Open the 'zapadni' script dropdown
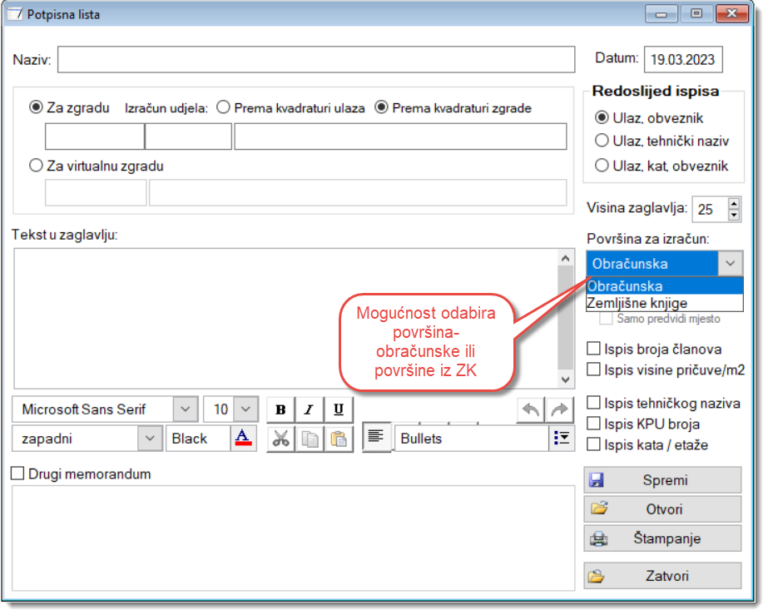 coord(149,438)
